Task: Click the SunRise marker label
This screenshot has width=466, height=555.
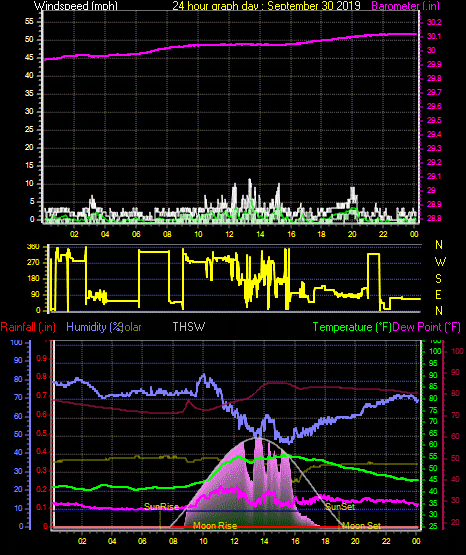Action: [x=161, y=507]
